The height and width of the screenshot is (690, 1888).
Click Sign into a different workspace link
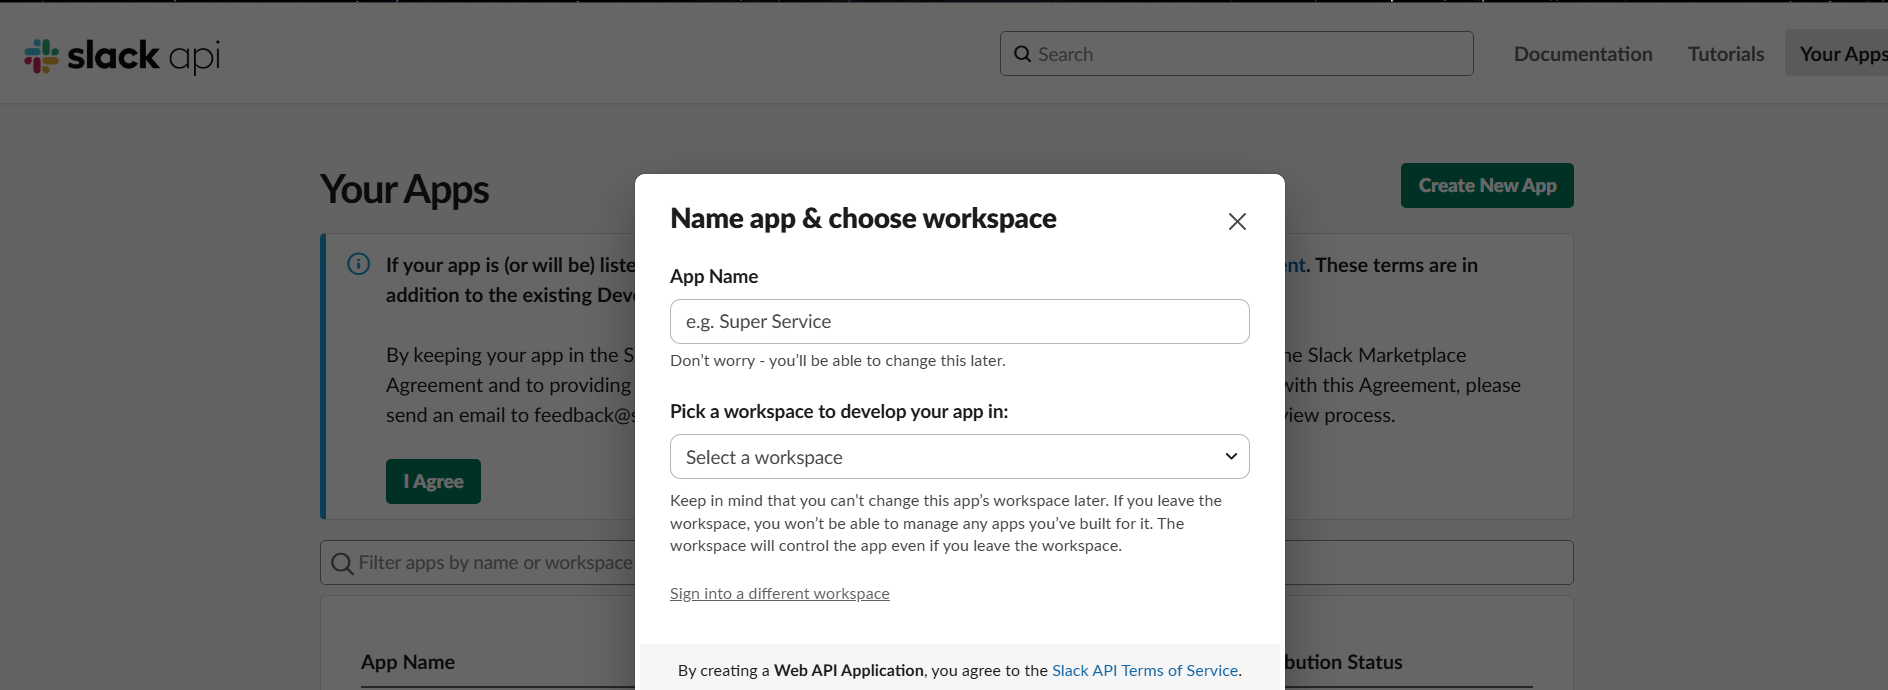click(780, 594)
